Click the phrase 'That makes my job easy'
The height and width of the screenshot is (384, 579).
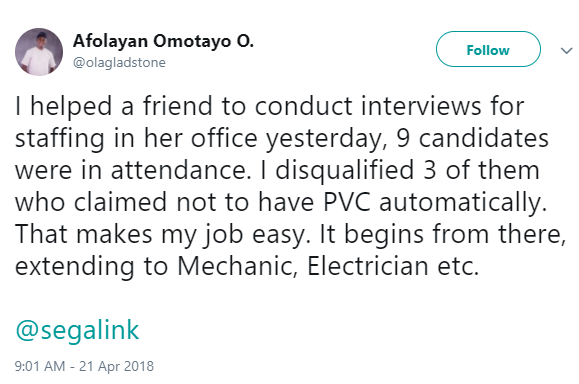point(162,234)
